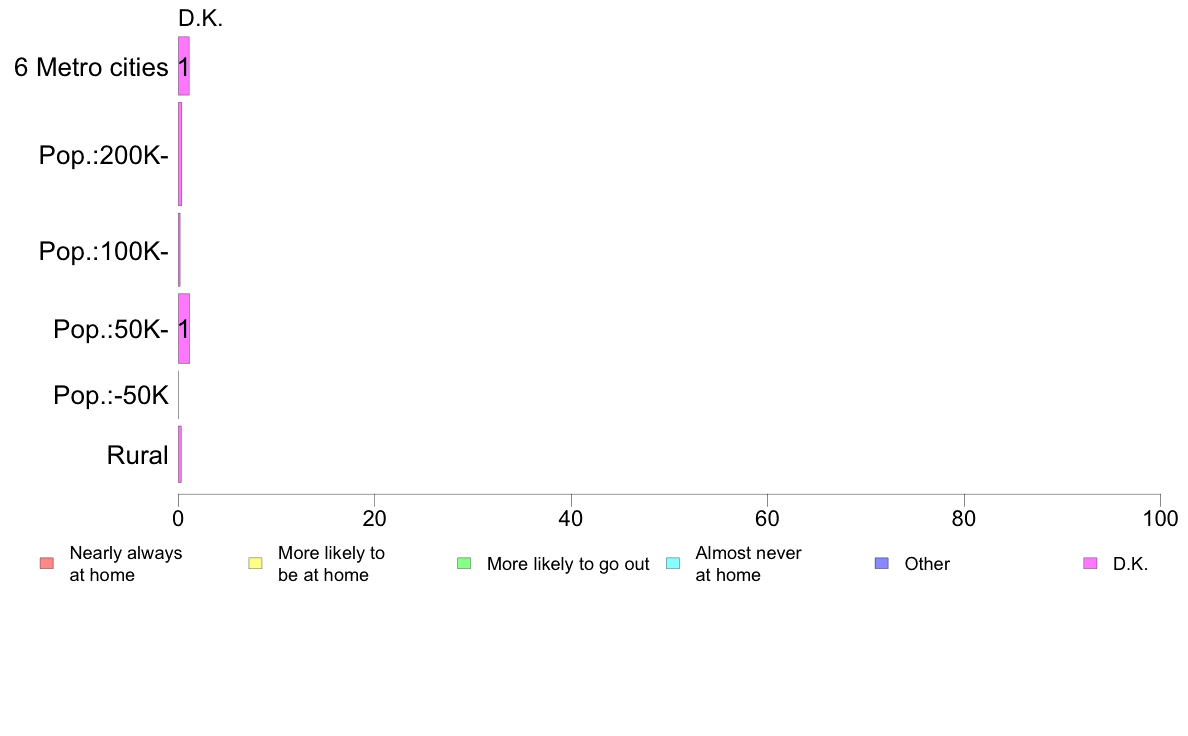Click the Other legend text
This screenshot has width=1188, height=736.
[x=927, y=564]
